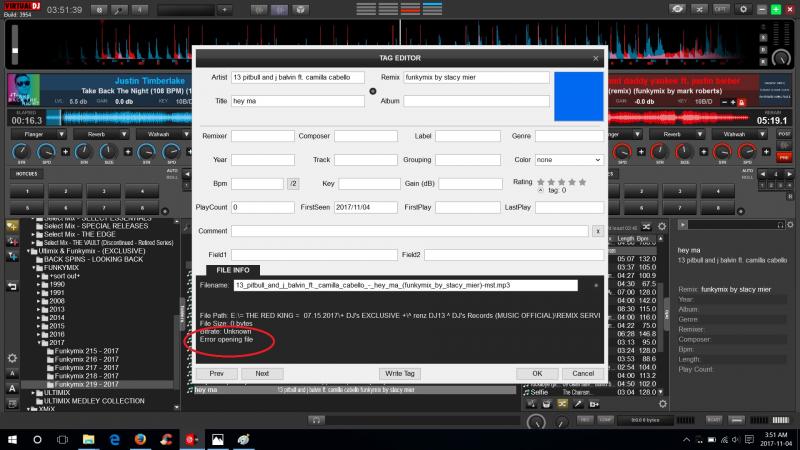
Task: Halve BPM with the /2 button
Action: click(x=293, y=184)
